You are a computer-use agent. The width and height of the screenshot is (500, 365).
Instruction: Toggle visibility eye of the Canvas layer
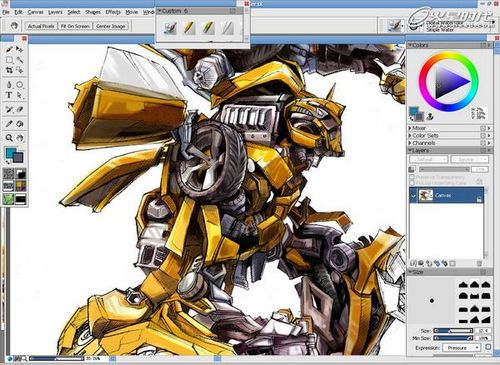coord(413,195)
